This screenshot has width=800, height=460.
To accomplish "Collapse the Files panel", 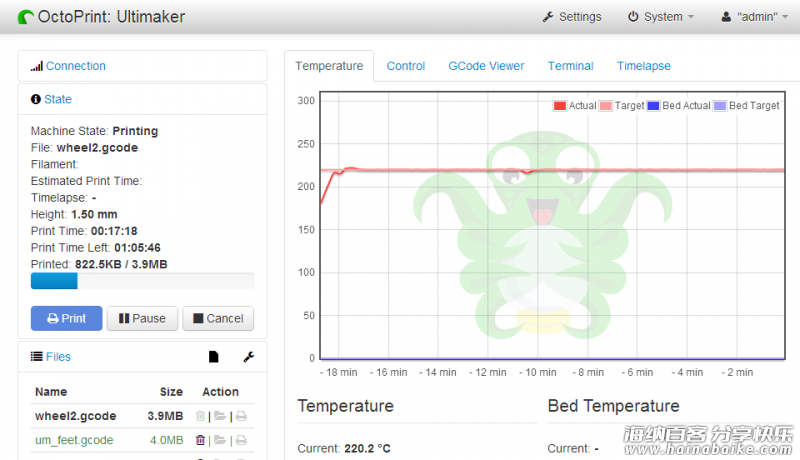I will [58, 357].
